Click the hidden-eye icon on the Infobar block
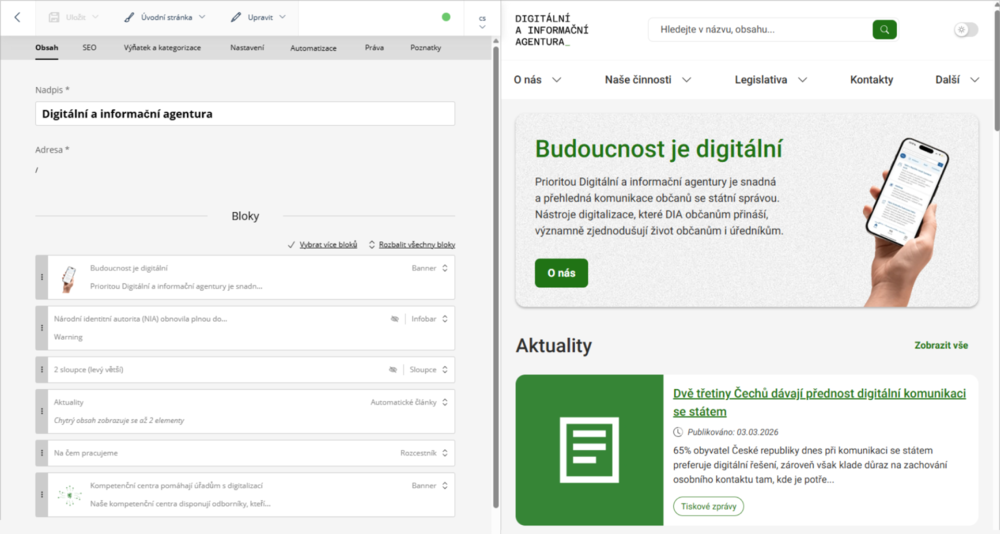1000x534 pixels. (394, 319)
